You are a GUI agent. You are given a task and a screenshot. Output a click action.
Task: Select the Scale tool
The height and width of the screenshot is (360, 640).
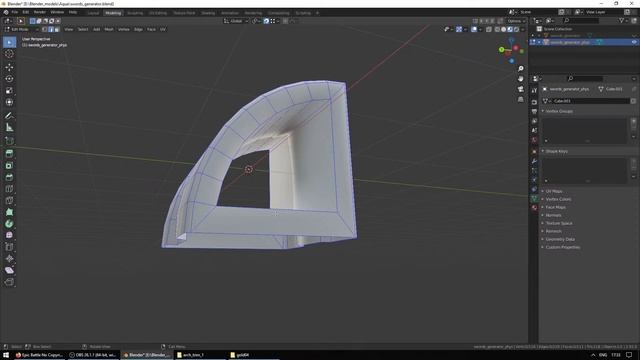coord(9,91)
